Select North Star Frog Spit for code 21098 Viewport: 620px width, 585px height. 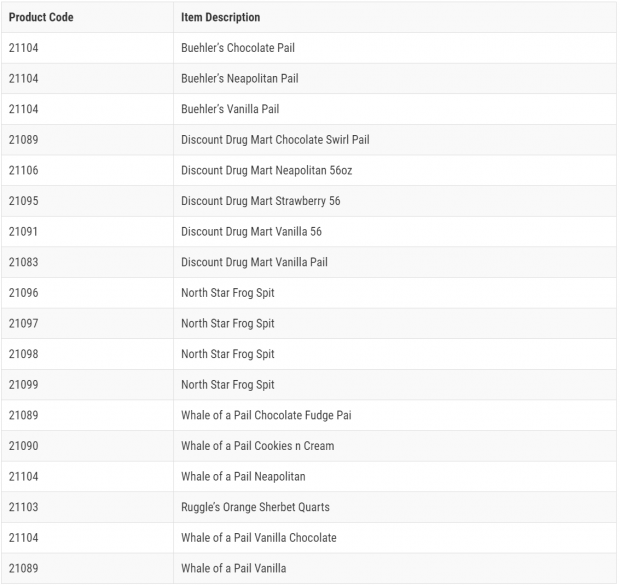228,354
